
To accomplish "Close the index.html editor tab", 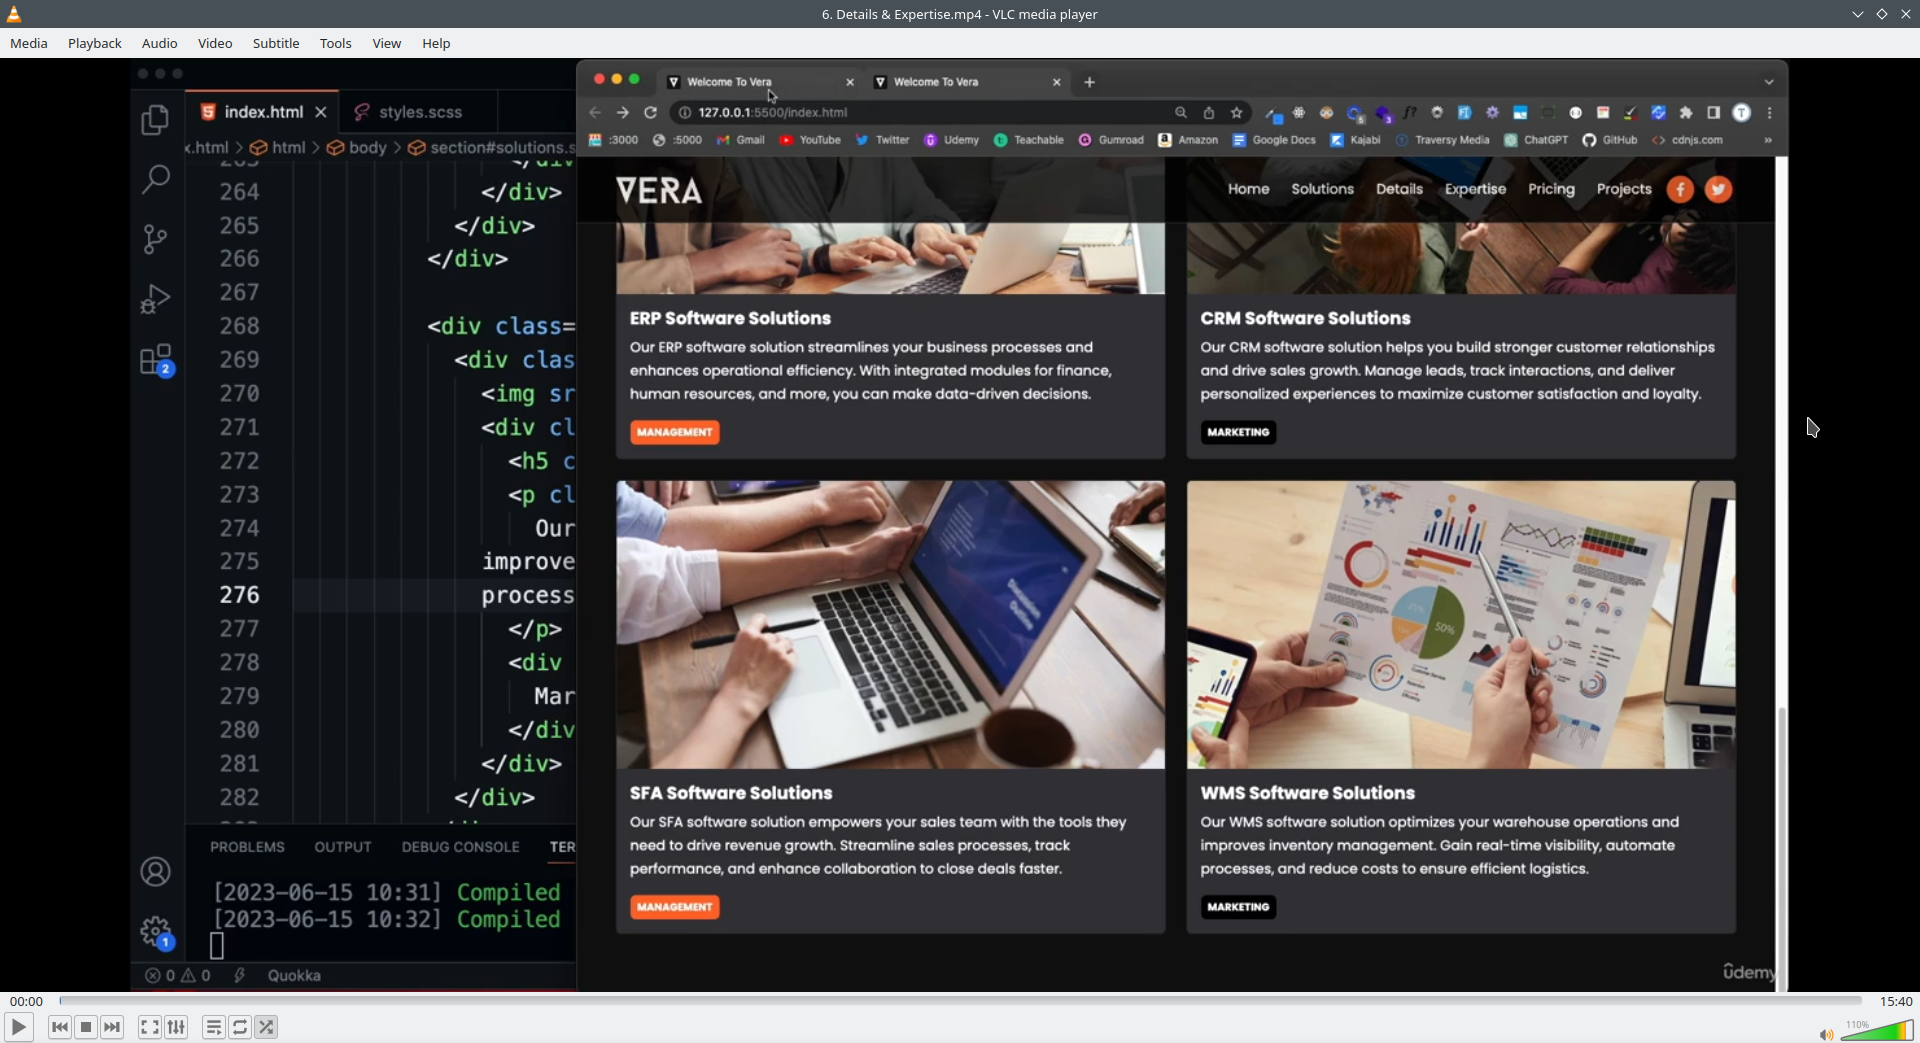I will pos(321,112).
